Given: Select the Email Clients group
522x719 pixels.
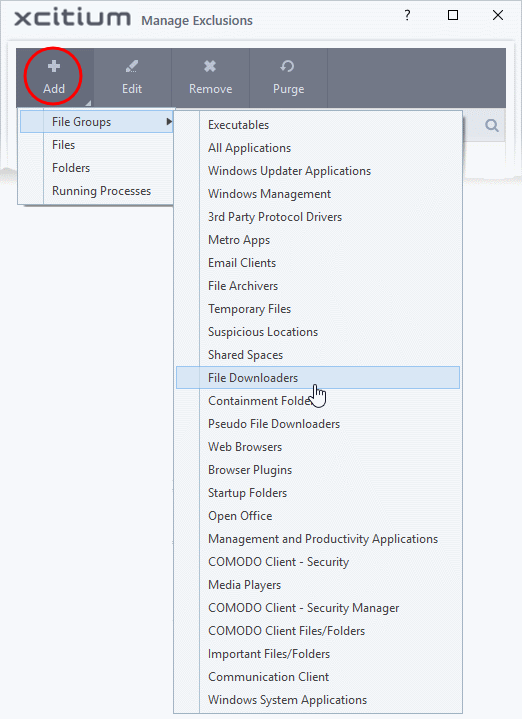Looking at the screenshot, I should [318, 263].
